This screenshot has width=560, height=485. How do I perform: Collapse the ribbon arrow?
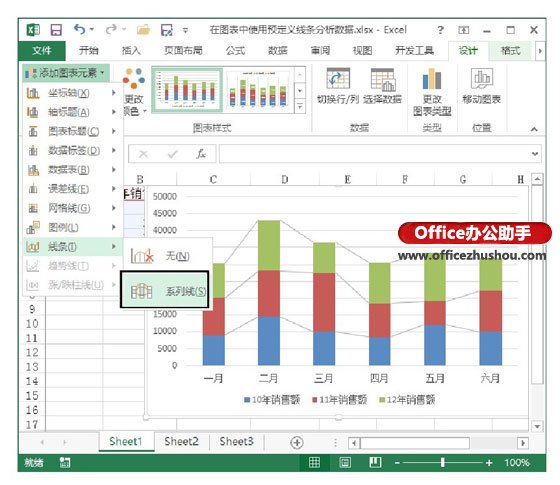tap(534, 129)
